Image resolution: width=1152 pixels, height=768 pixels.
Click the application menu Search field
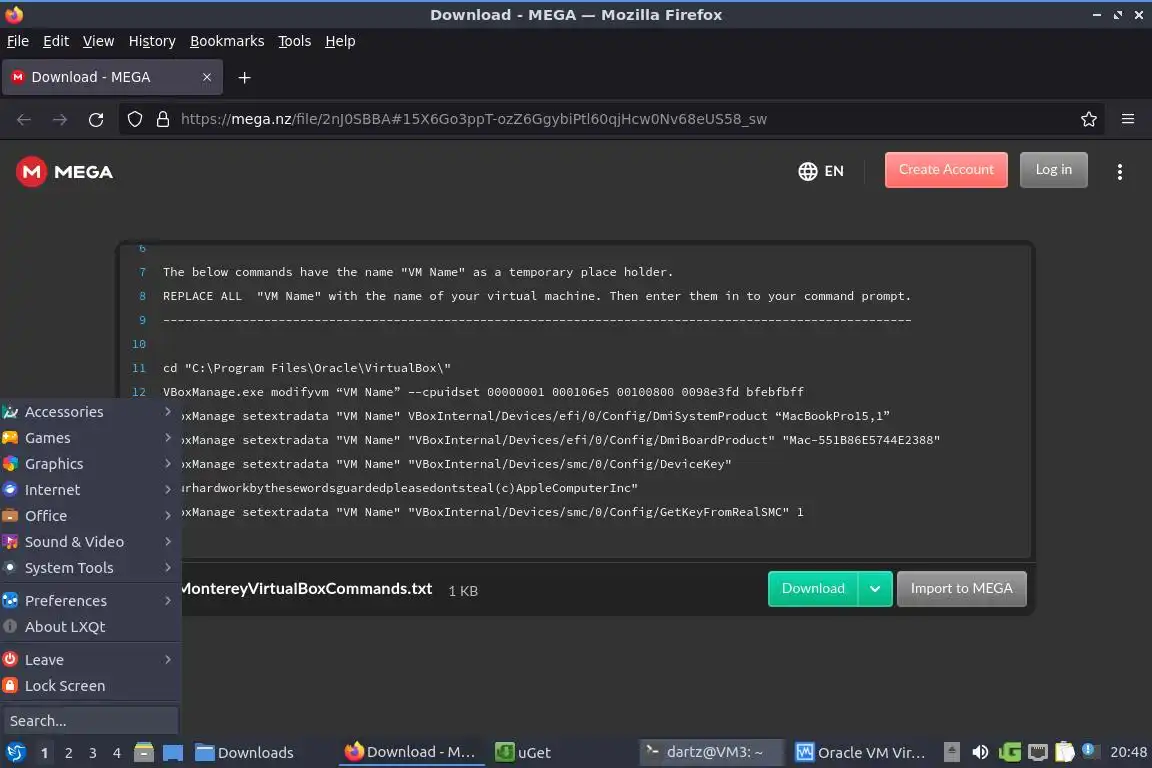point(90,720)
